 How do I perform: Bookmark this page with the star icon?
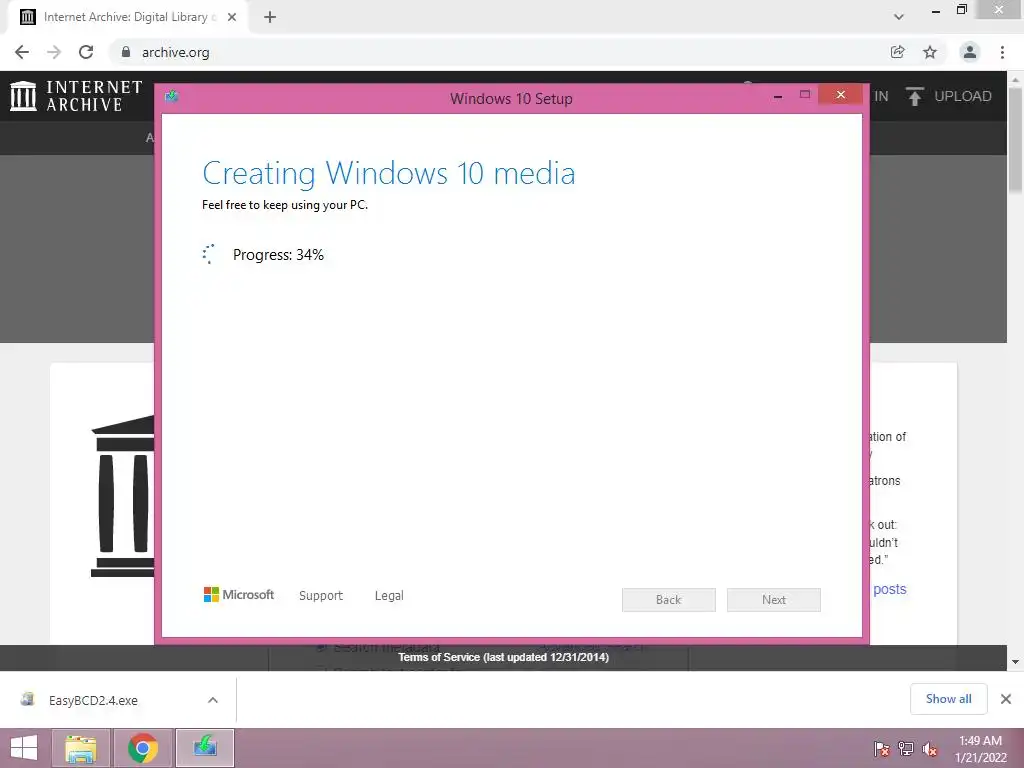pos(930,52)
